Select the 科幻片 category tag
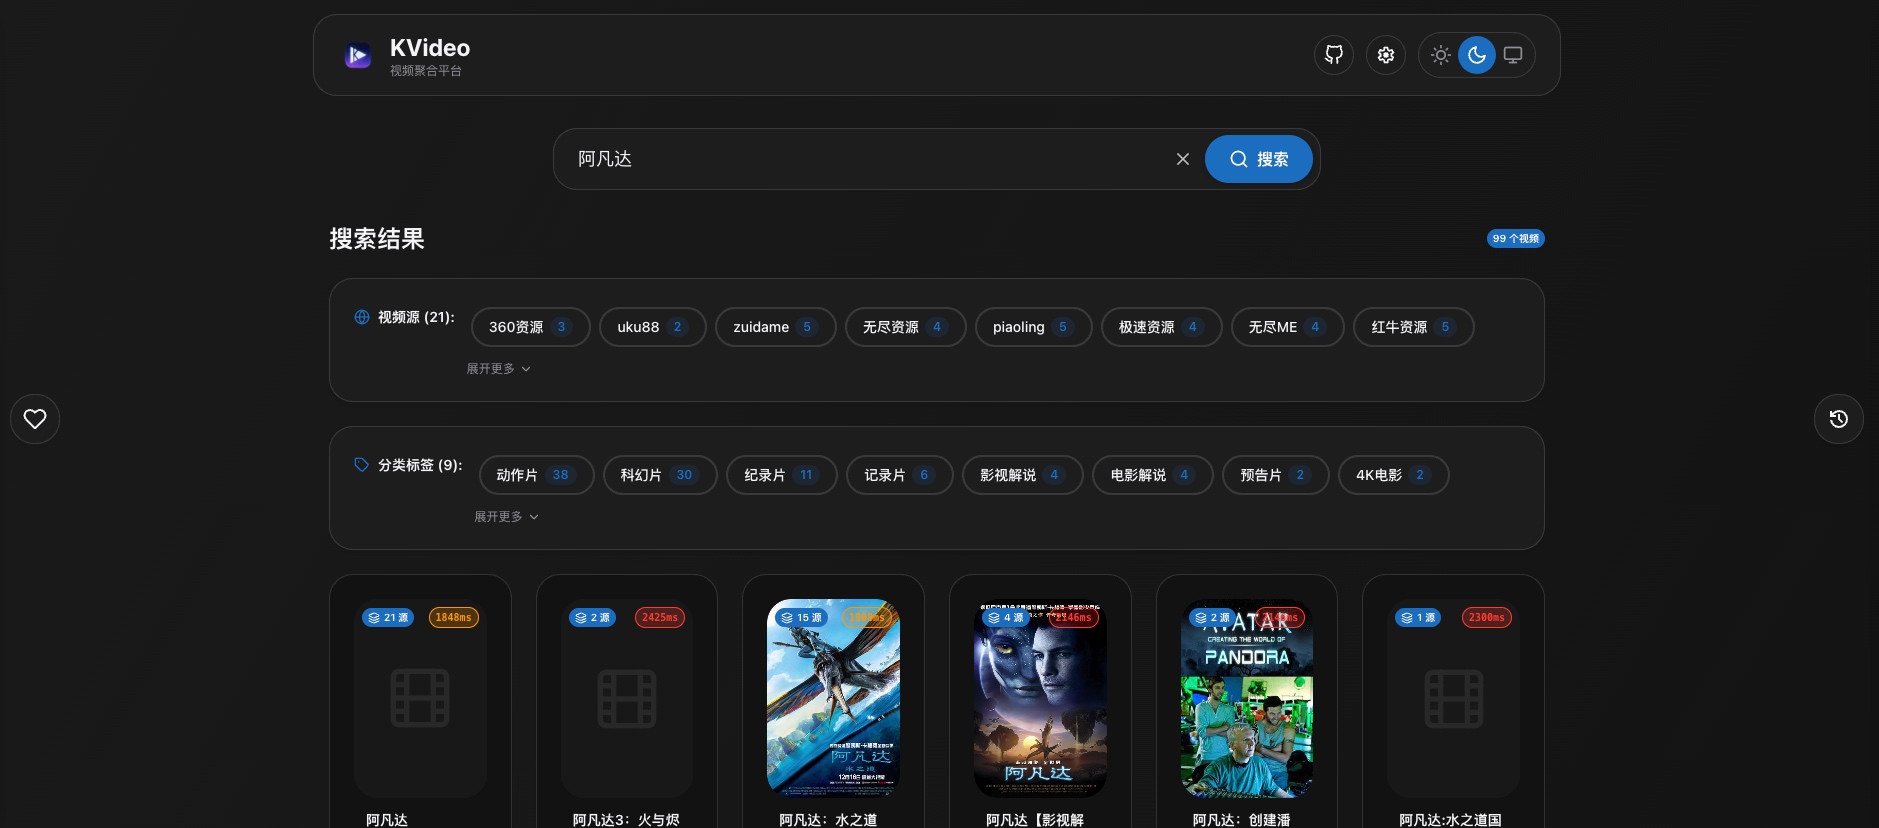1879x828 pixels. 660,475
